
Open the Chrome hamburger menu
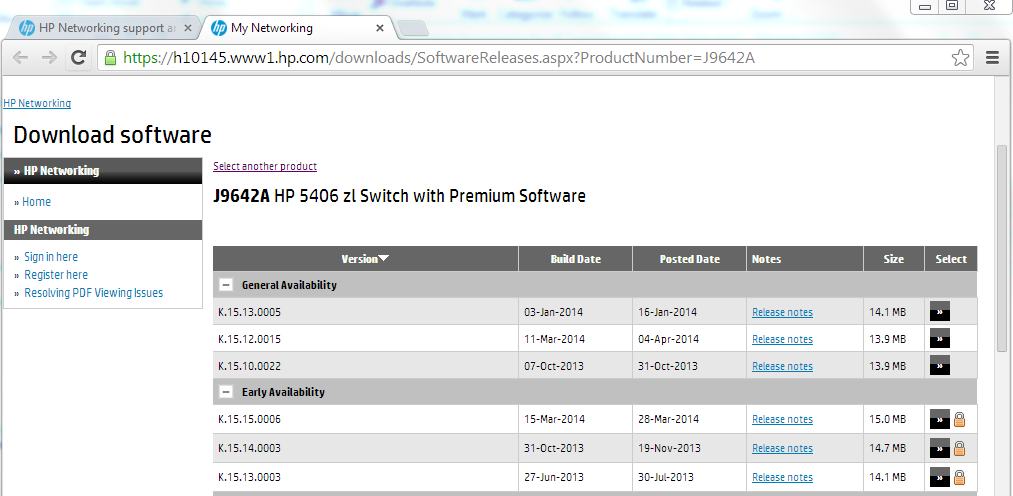[992, 58]
